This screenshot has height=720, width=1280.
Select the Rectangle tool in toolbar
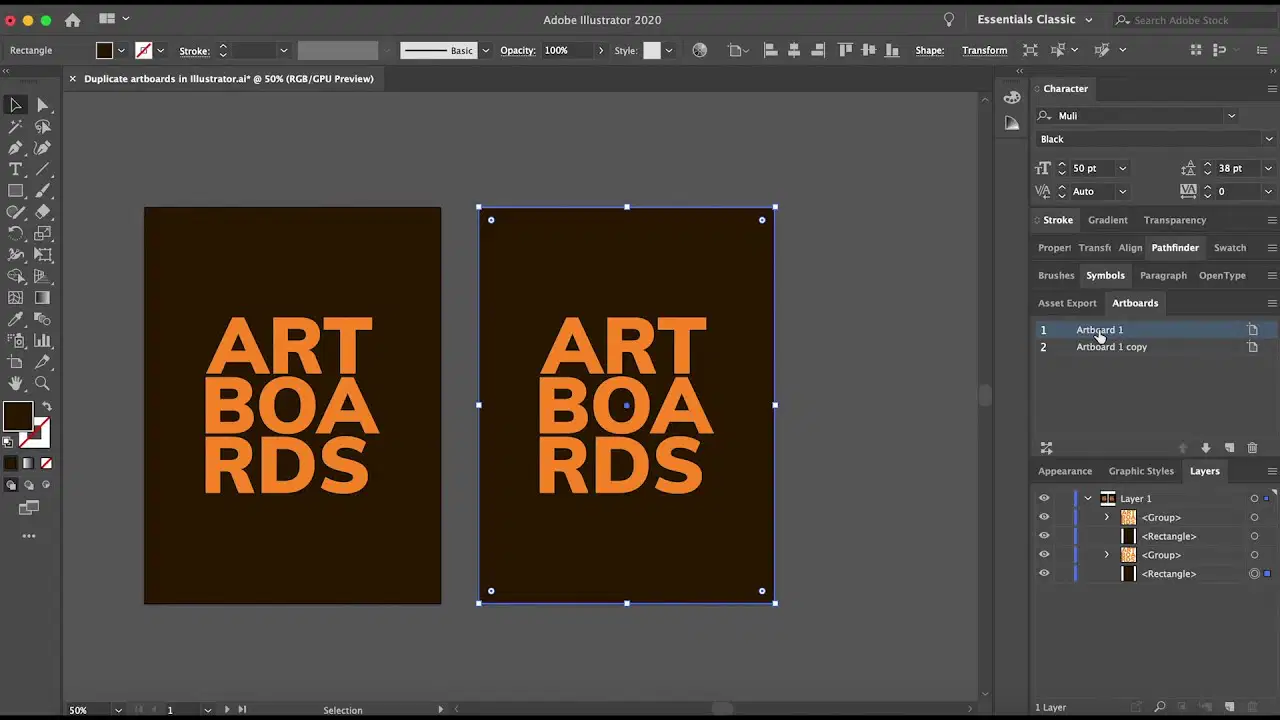click(16, 191)
